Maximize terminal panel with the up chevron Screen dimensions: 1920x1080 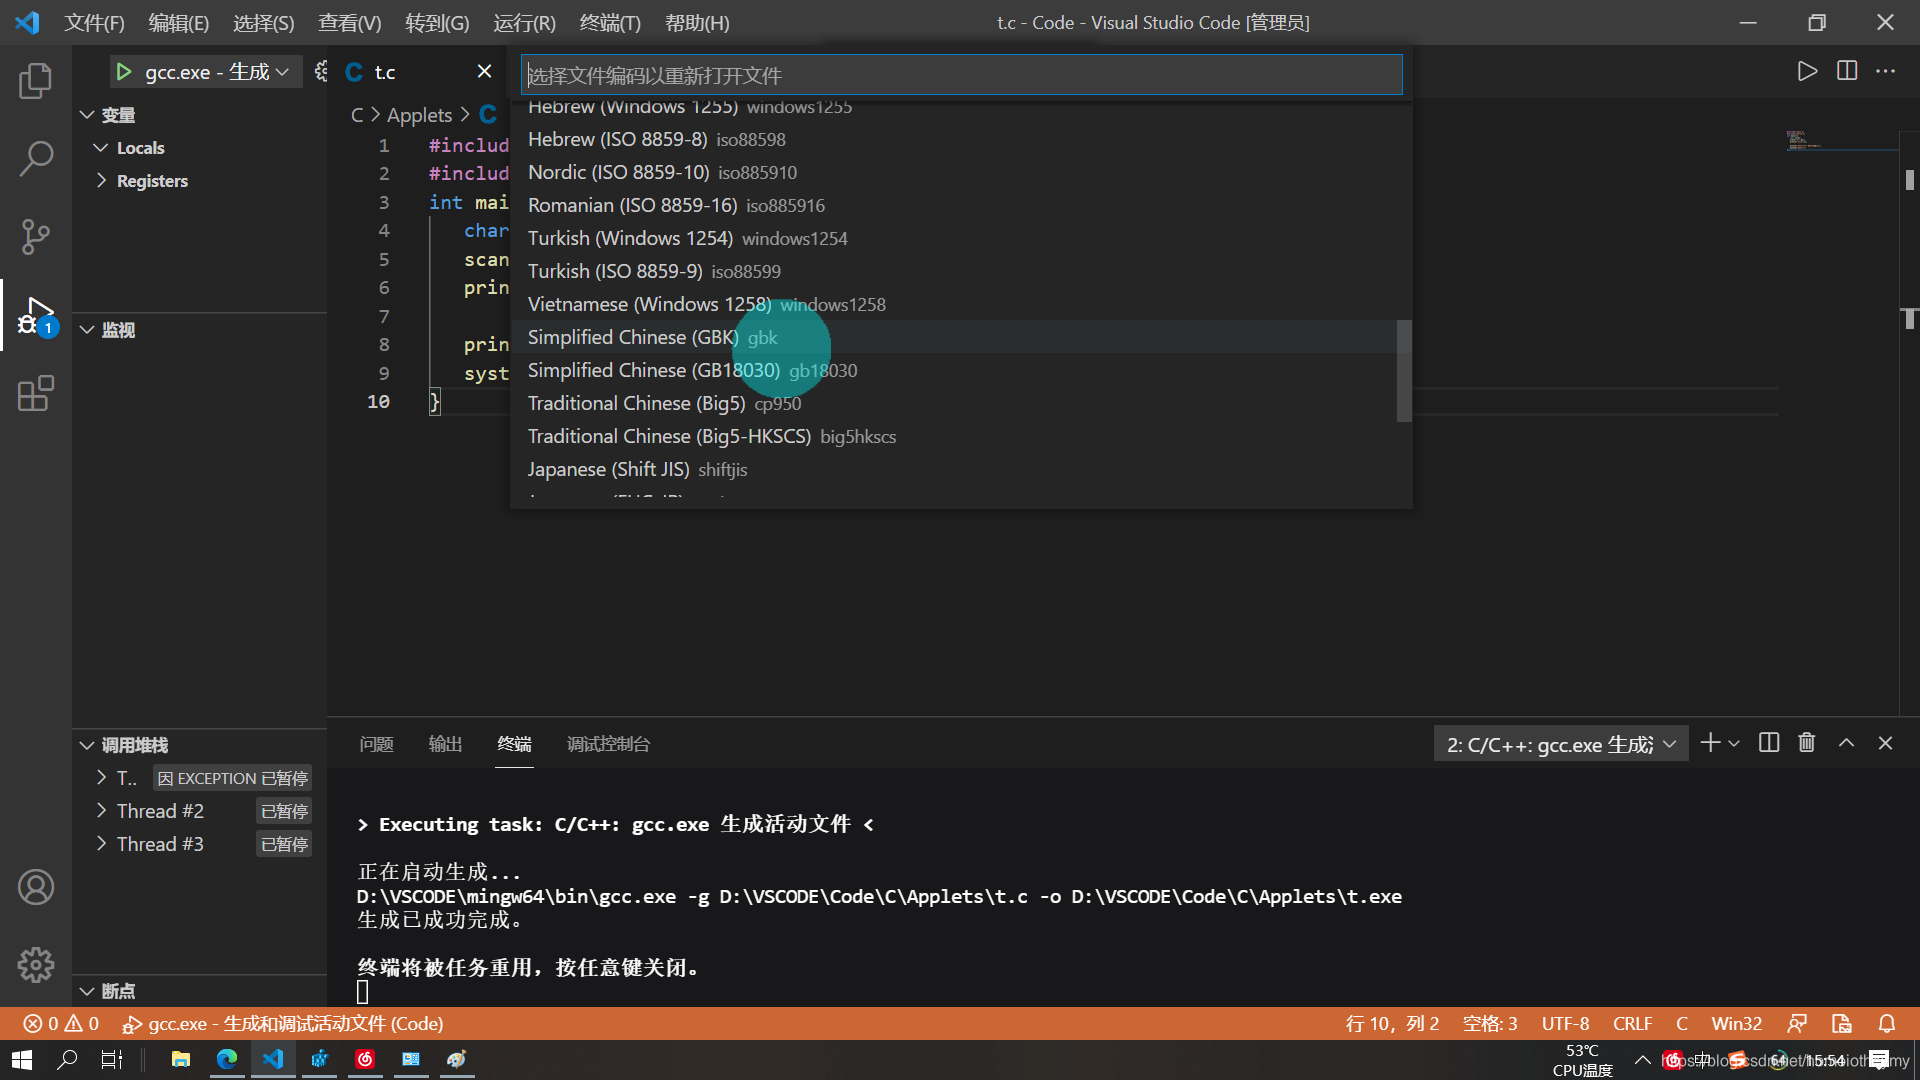(1846, 743)
